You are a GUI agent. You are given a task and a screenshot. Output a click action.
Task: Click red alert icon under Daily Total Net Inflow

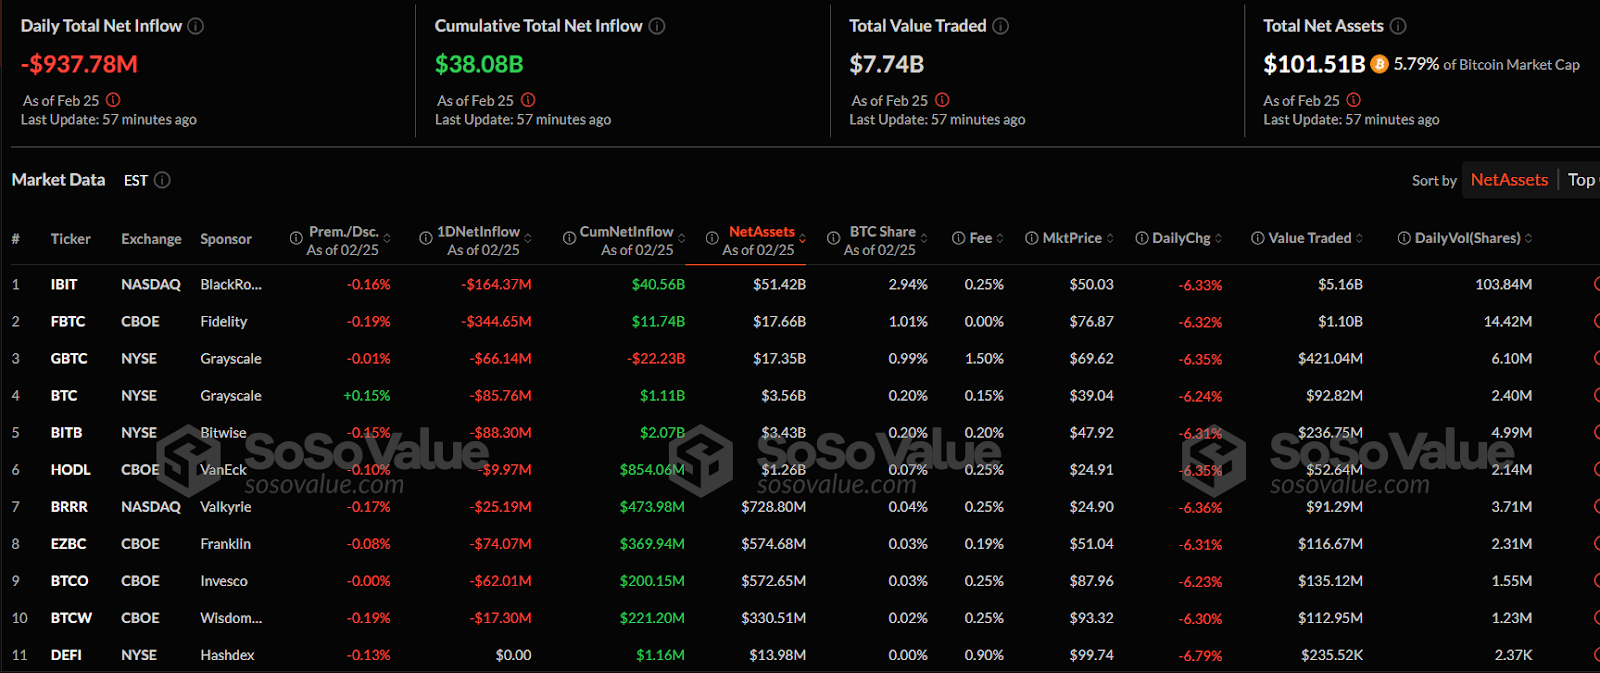(113, 100)
